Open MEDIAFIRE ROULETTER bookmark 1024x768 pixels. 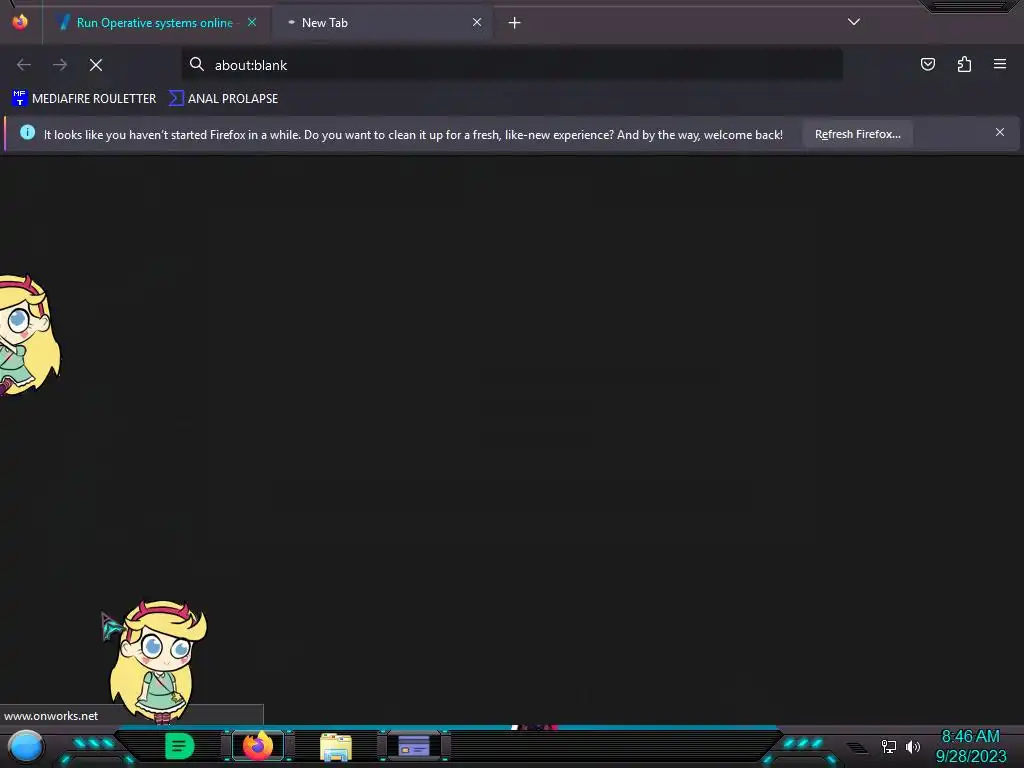(84, 99)
